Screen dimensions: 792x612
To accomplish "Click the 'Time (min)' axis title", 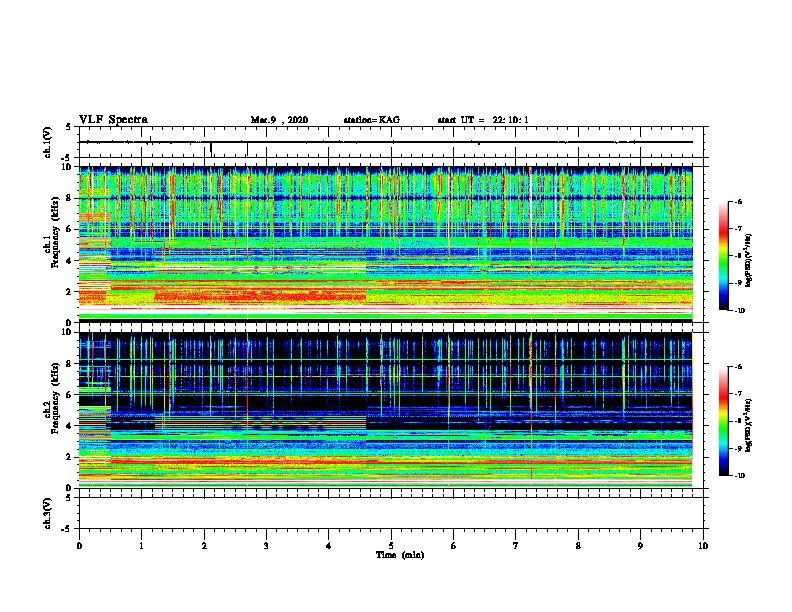I will coord(400,555).
